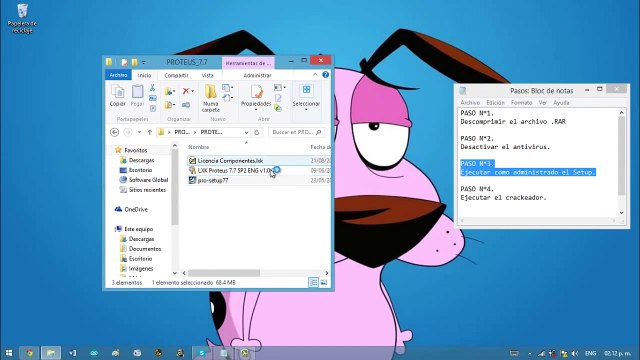Viewport: 640px width, 360px height.
Task: Click the Quick Access properties icon in title bar
Action: click(x=124, y=62)
